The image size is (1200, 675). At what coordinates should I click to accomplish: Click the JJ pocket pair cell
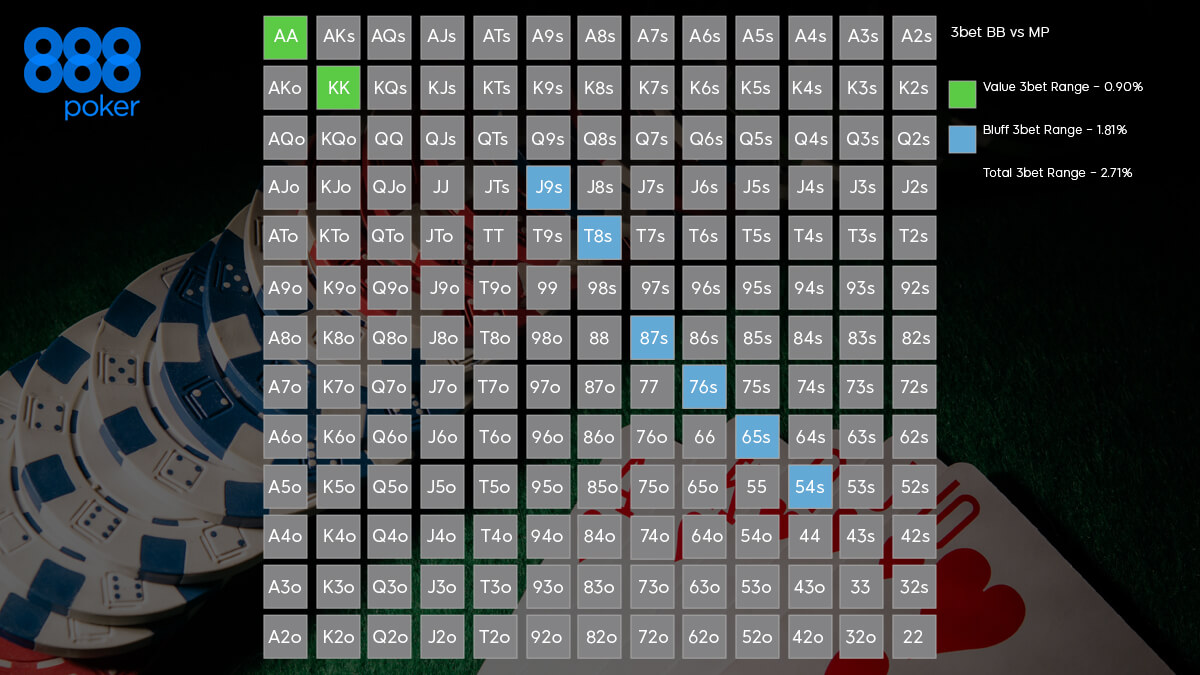(442, 187)
